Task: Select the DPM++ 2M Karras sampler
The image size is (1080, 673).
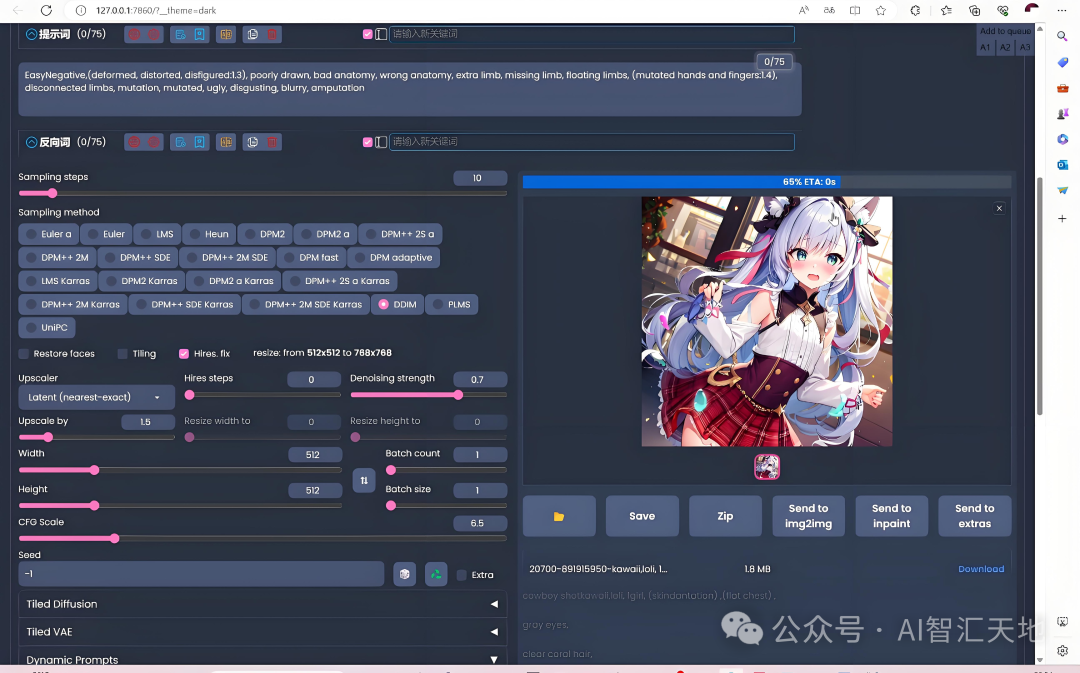Action: (72, 304)
